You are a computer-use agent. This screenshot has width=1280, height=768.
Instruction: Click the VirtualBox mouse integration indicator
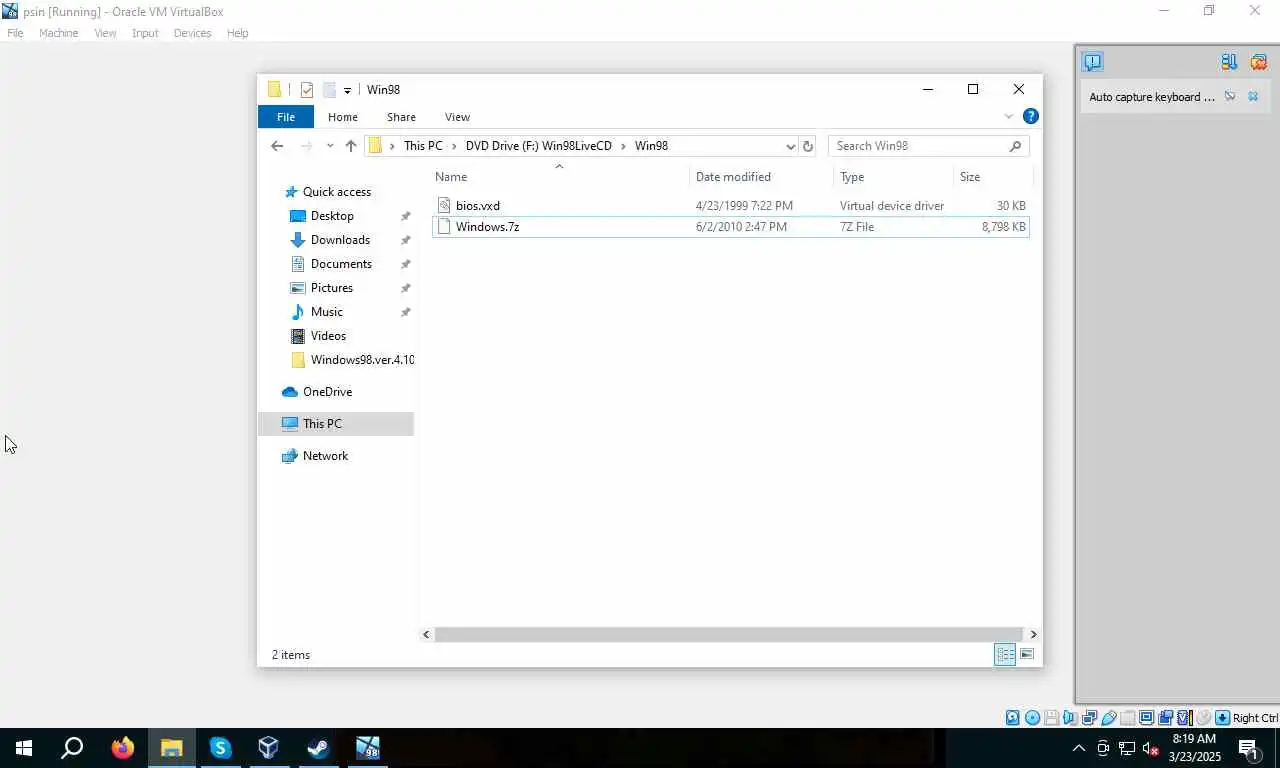coord(1204,718)
